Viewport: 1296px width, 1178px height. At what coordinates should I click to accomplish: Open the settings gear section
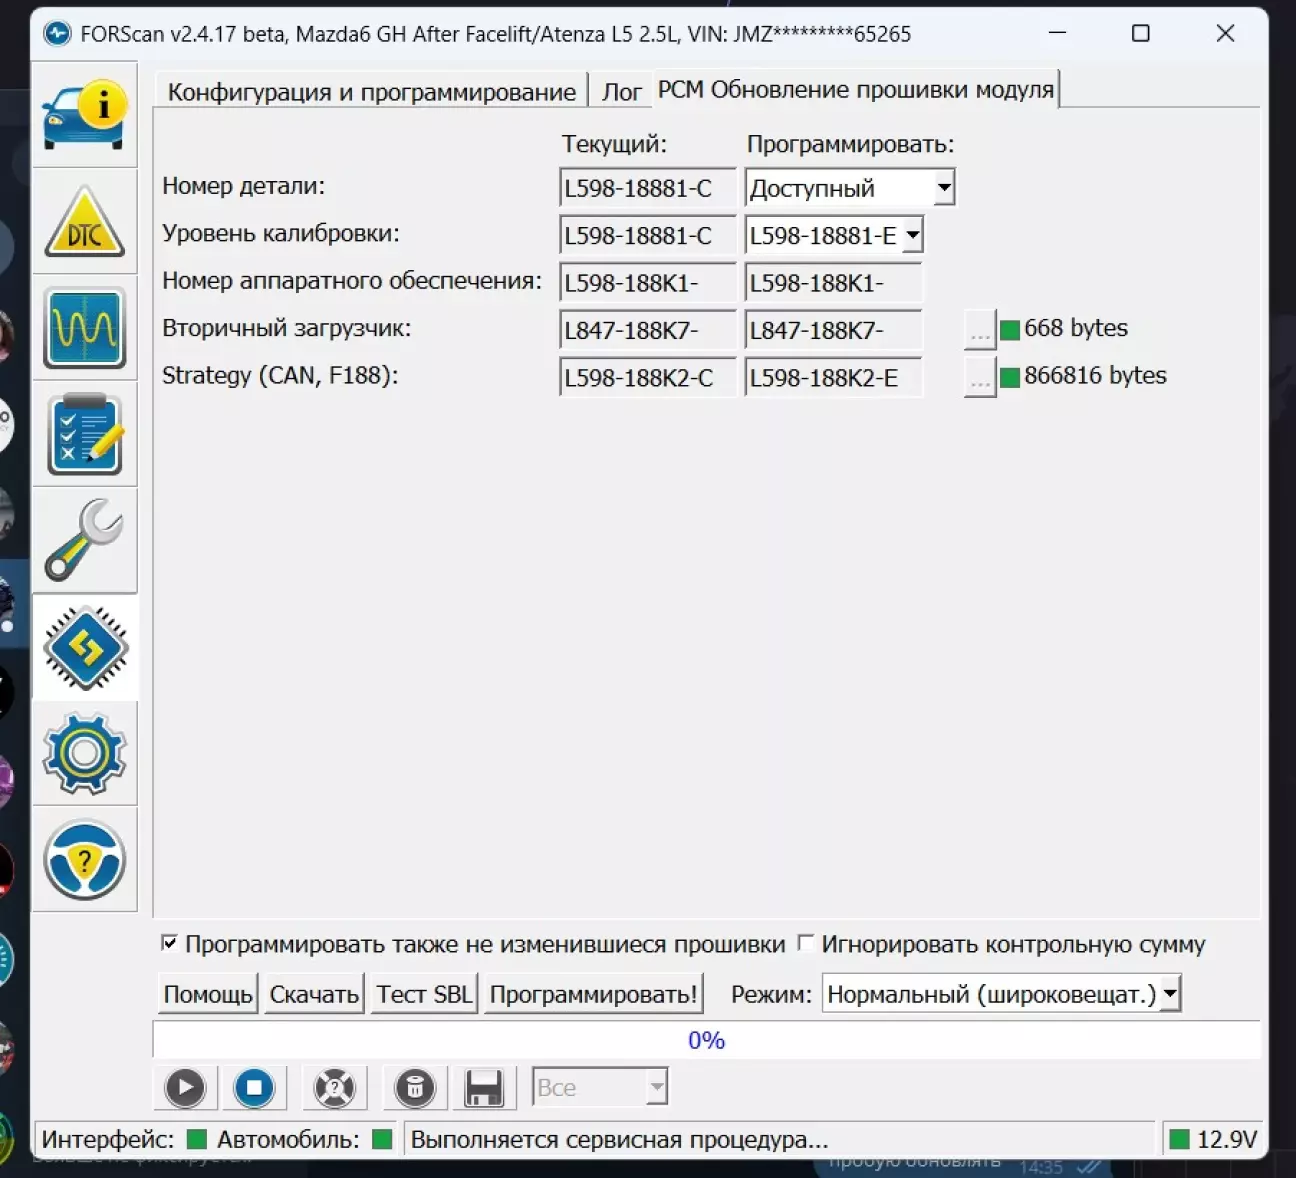coord(85,753)
